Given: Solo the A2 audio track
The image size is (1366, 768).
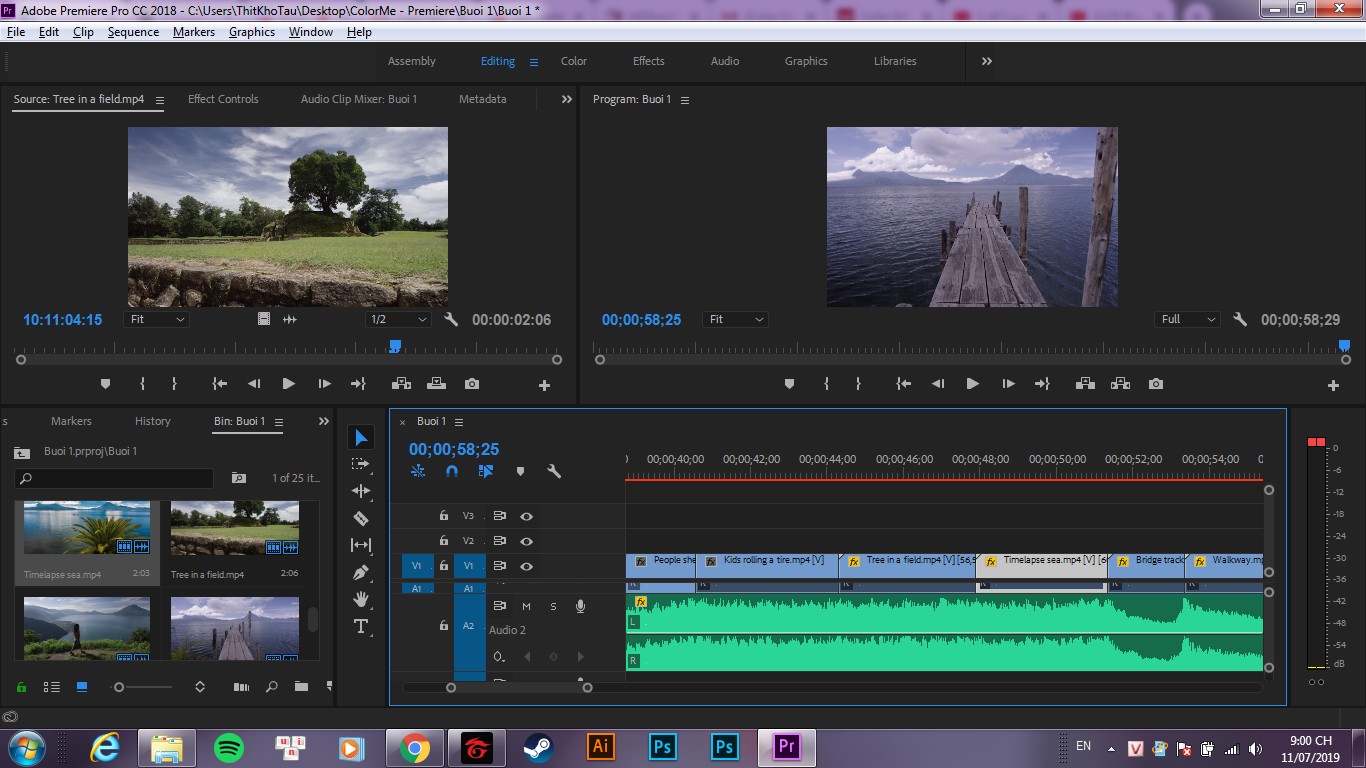Looking at the screenshot, I should point(553,606).
